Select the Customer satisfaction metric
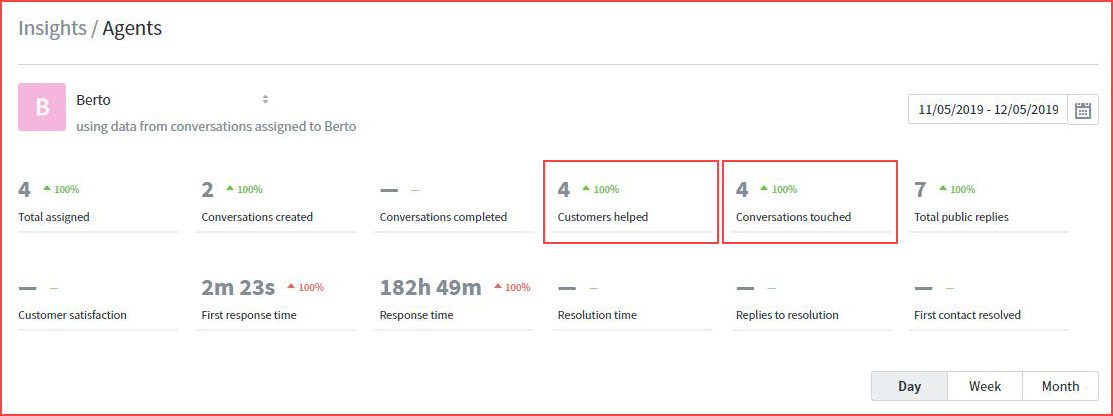This screenshot has height=416, width=1113. [x=97, y=301]
